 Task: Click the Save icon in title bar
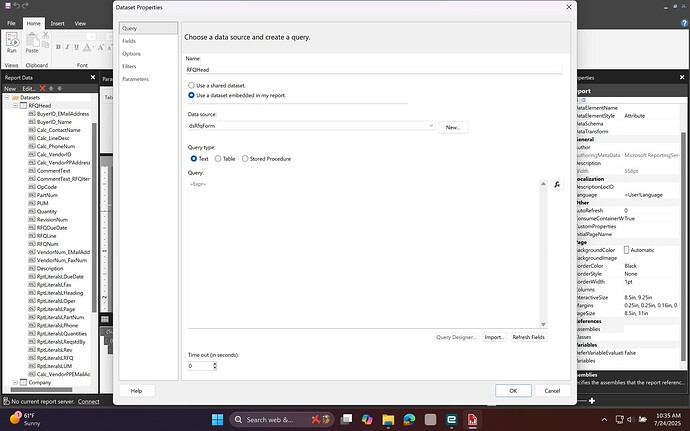(x=7, y=5)
